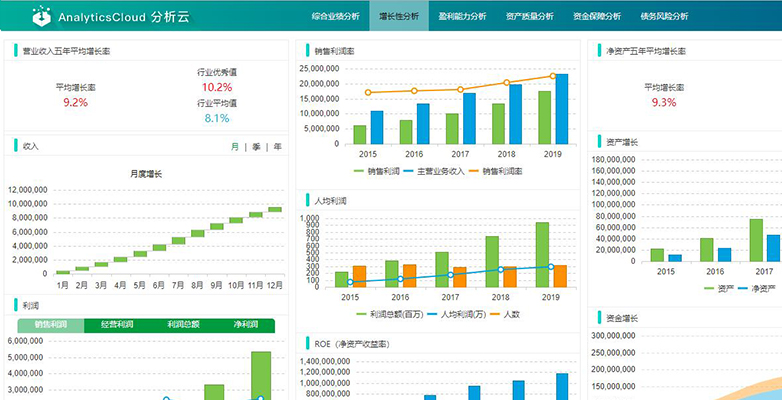Click the 销售利润率 panel title
The width and height of the screenshot is (782, 400).
tap(335, 51)
